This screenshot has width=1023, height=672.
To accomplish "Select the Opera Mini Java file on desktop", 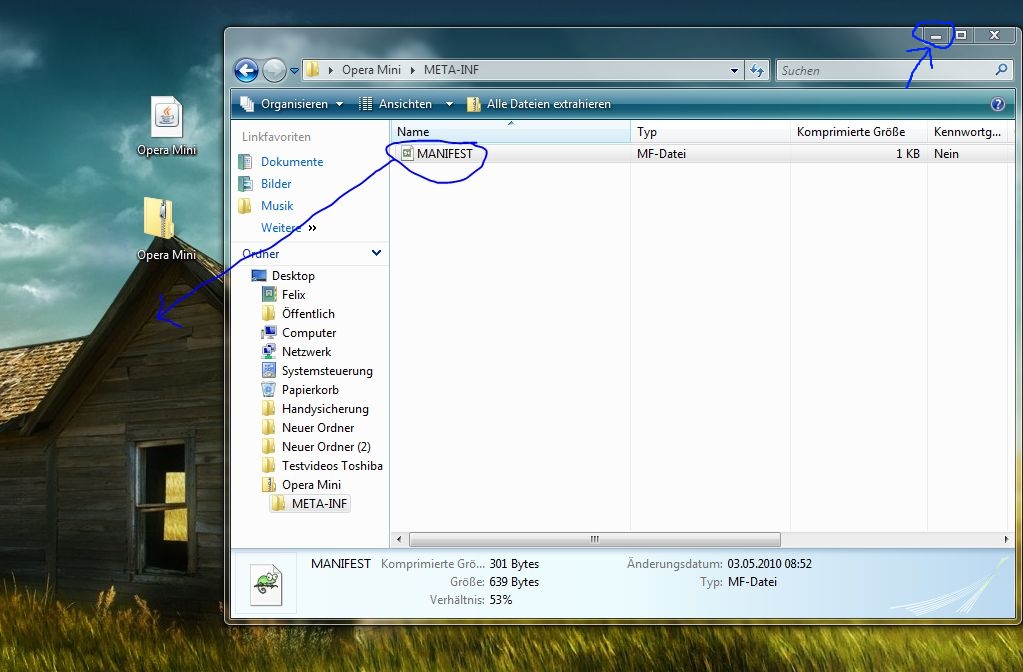I will (166, 127).
